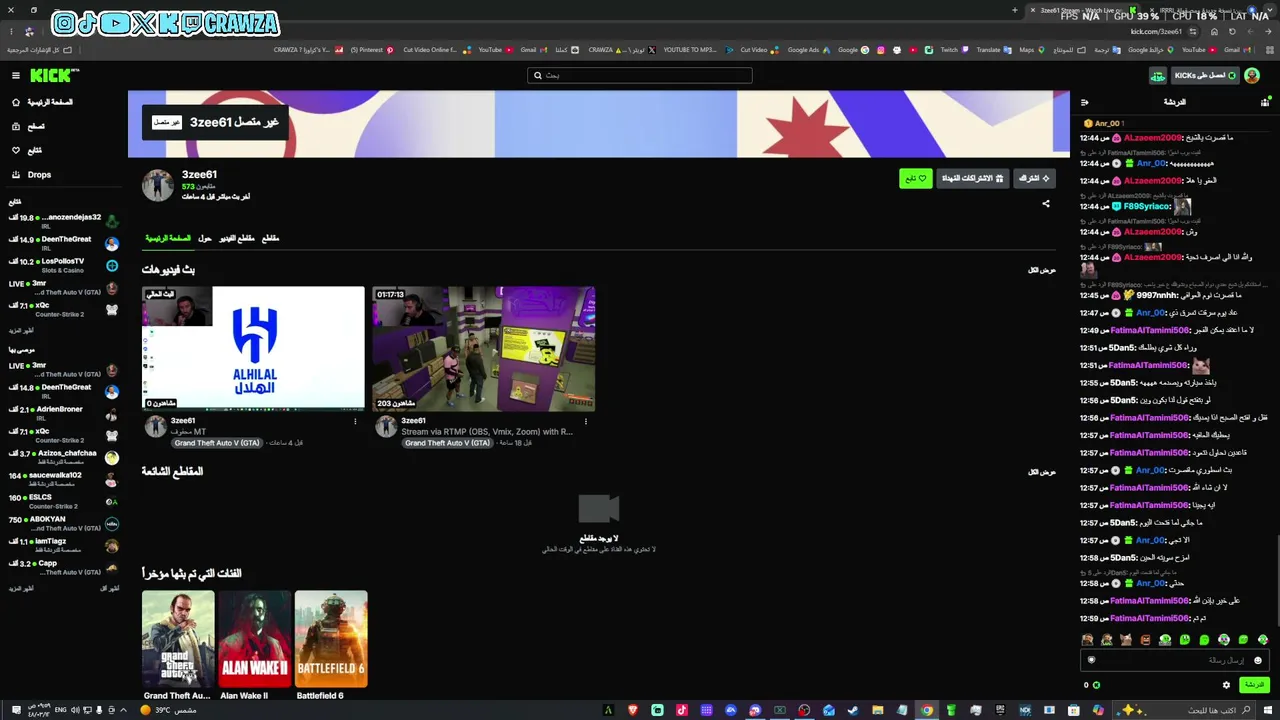This screenshot has height=720, width=1280.
Task: Open the Al Hilal video thumbnail
Action: pos(253,349)
